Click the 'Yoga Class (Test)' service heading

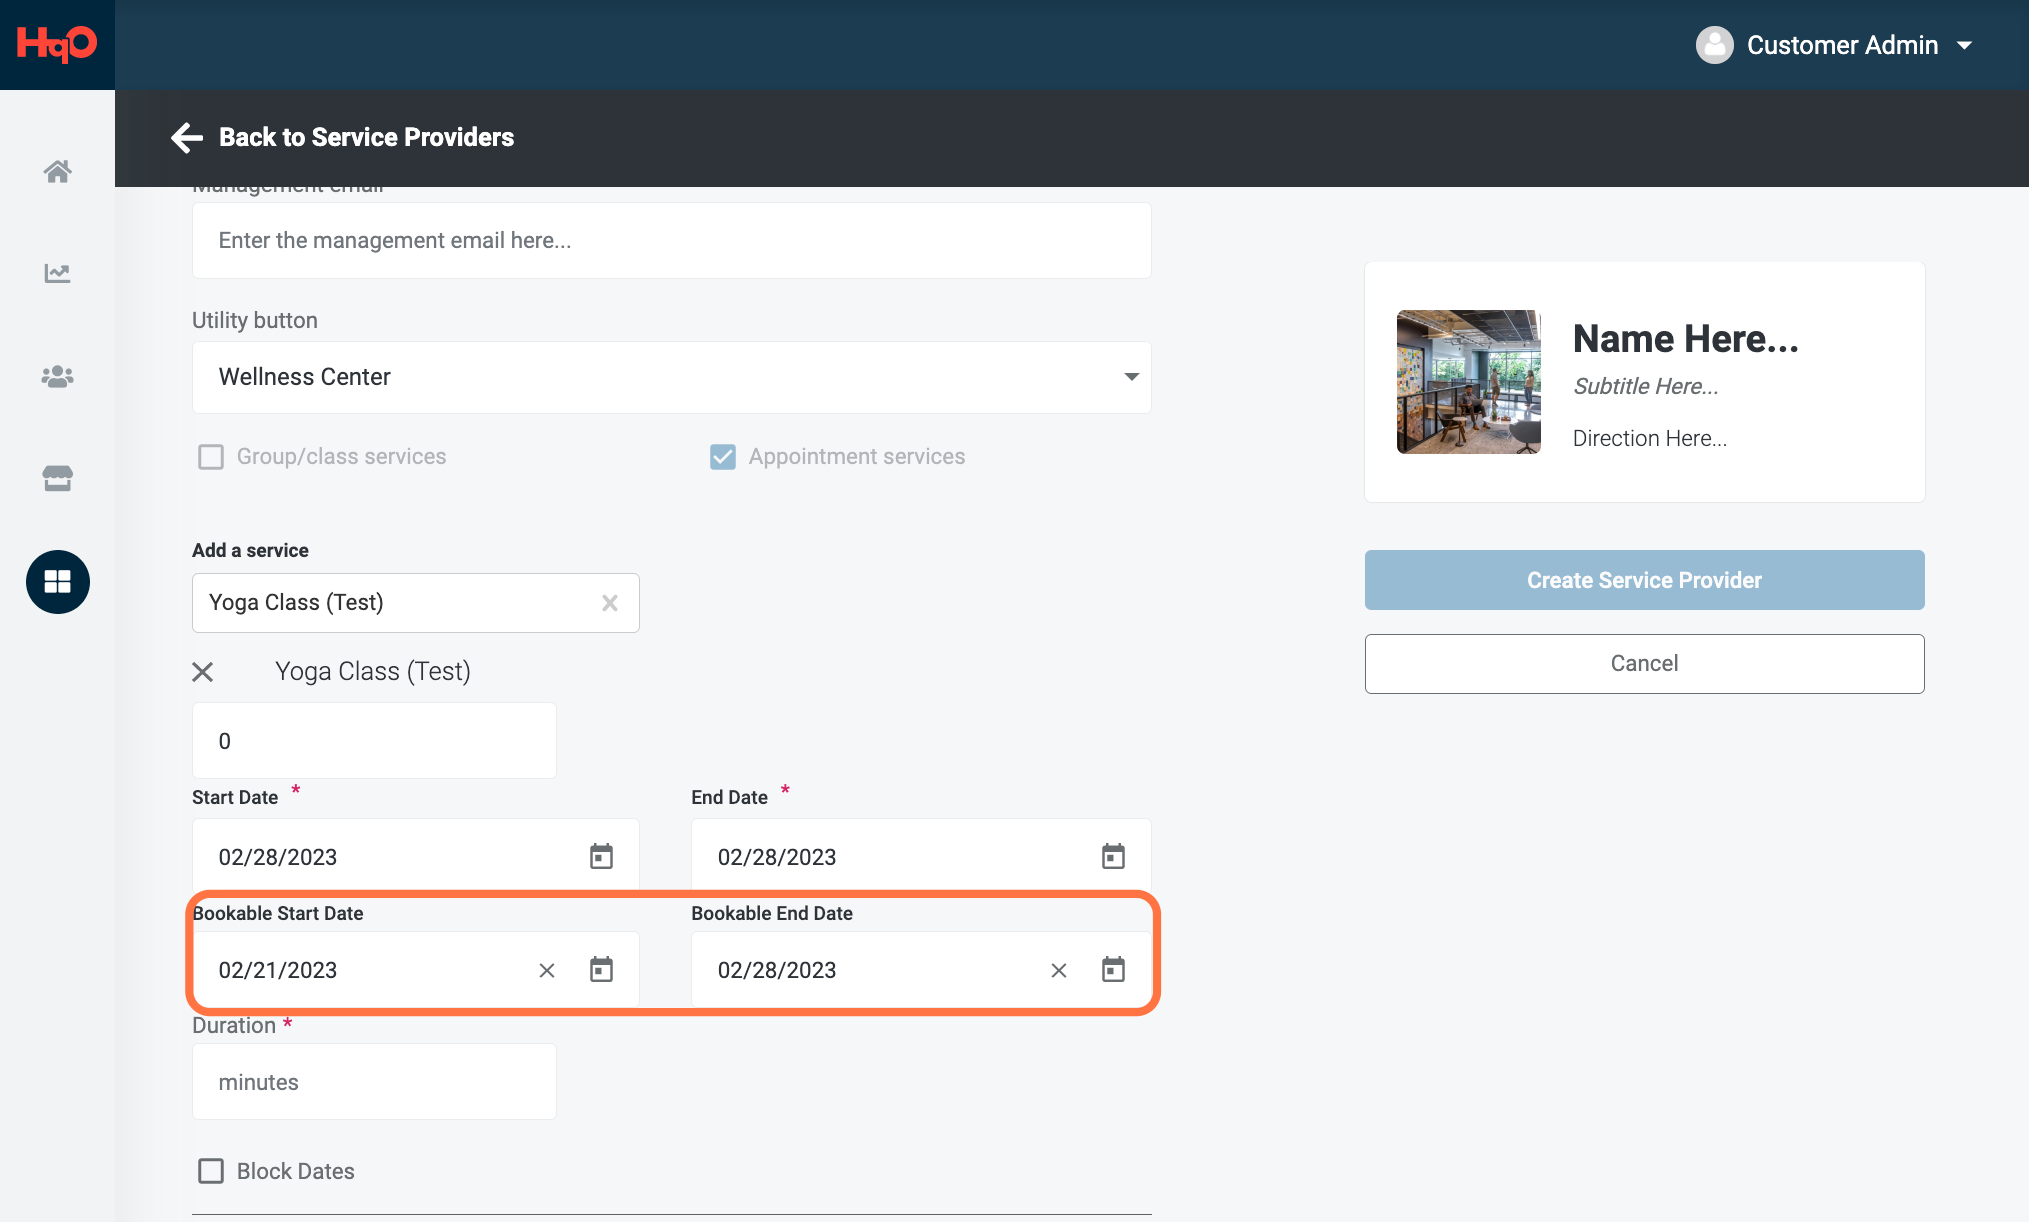(x=373, y=671)
